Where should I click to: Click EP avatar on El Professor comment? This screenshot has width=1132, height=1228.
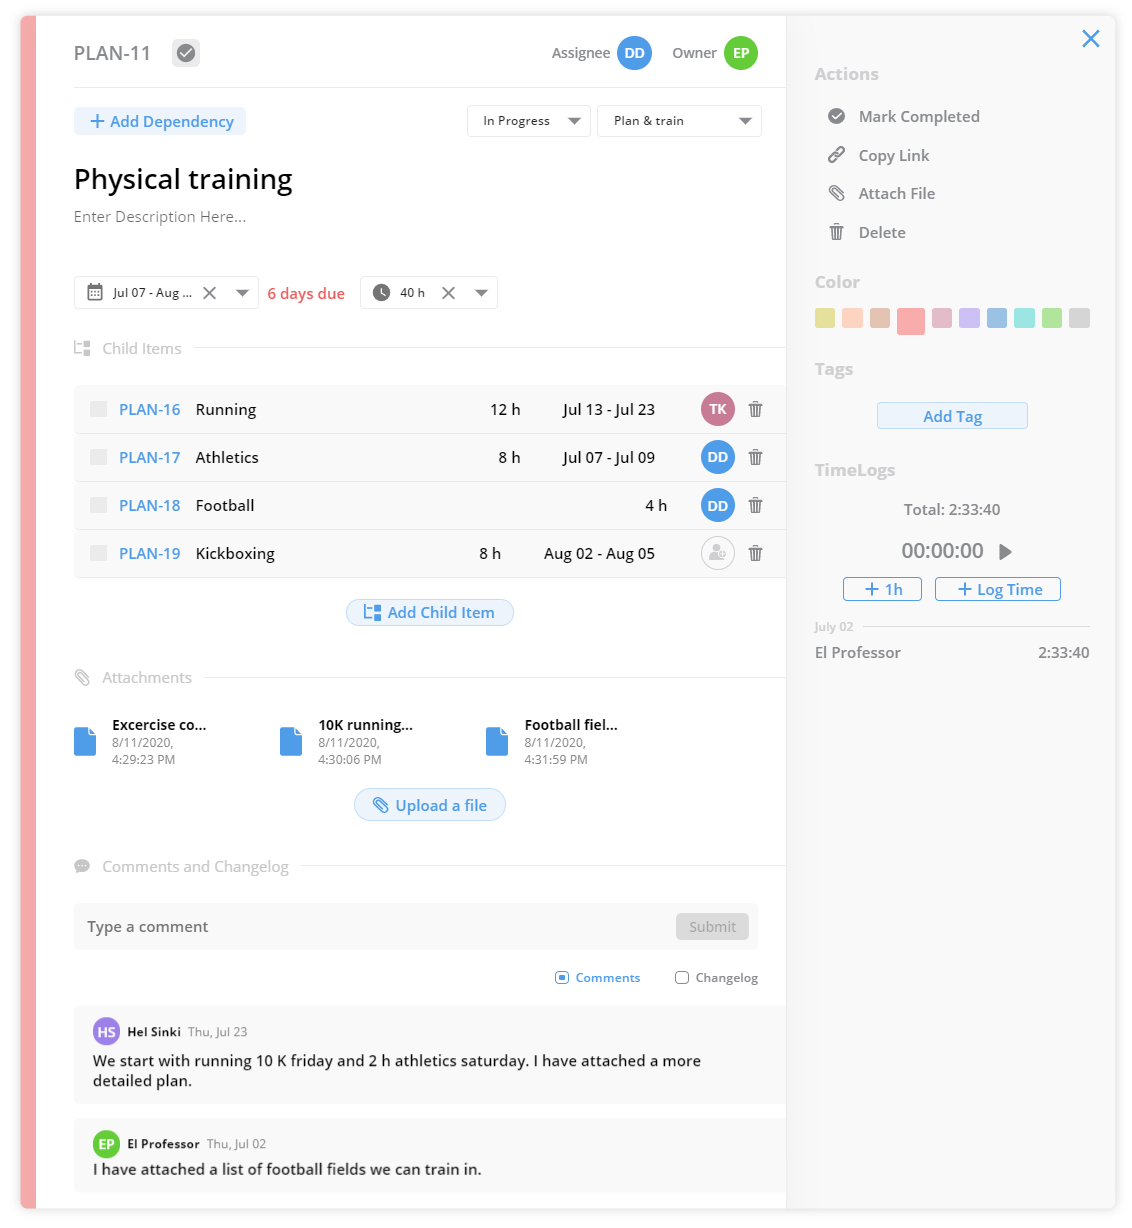coord(106,1144)
